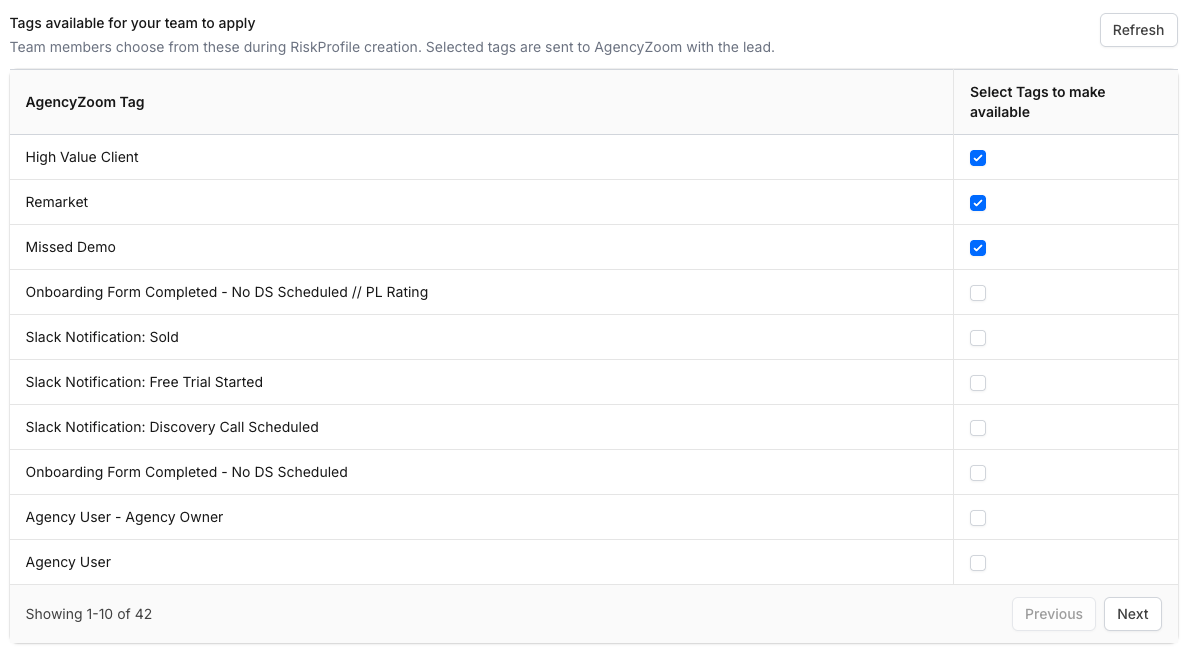The width and height of the screenshot is (1197, 658).
Task: Select the High Value Client row label
Action: (x=82, y=157)
